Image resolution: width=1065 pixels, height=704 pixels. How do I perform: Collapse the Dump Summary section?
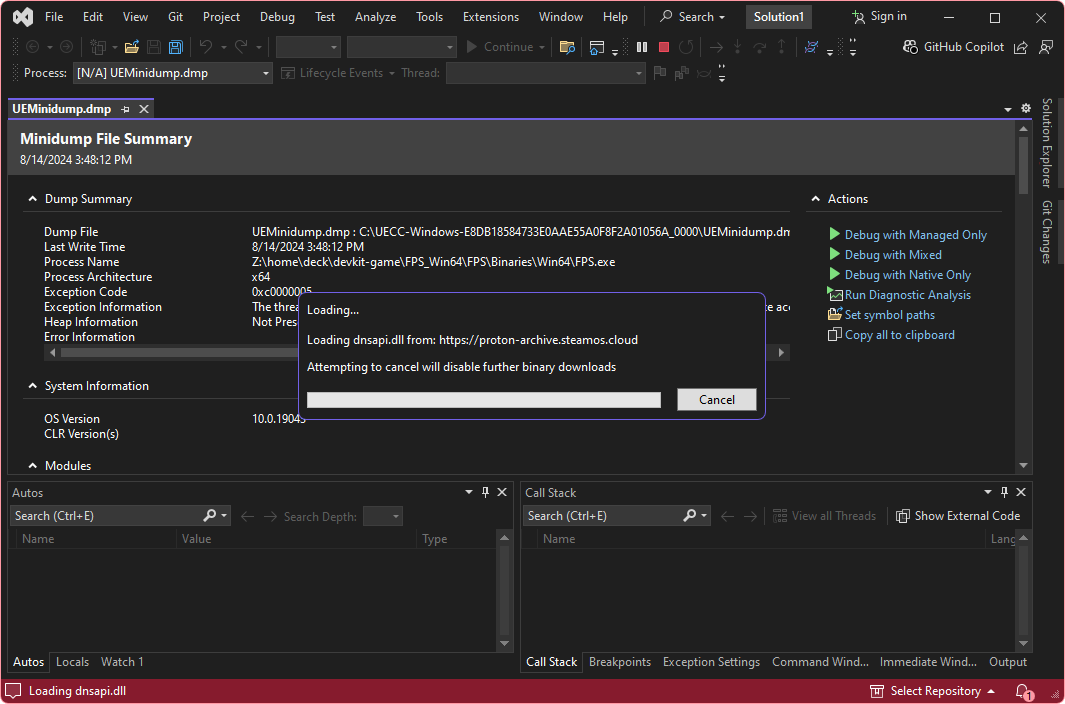tap(32, 199)
